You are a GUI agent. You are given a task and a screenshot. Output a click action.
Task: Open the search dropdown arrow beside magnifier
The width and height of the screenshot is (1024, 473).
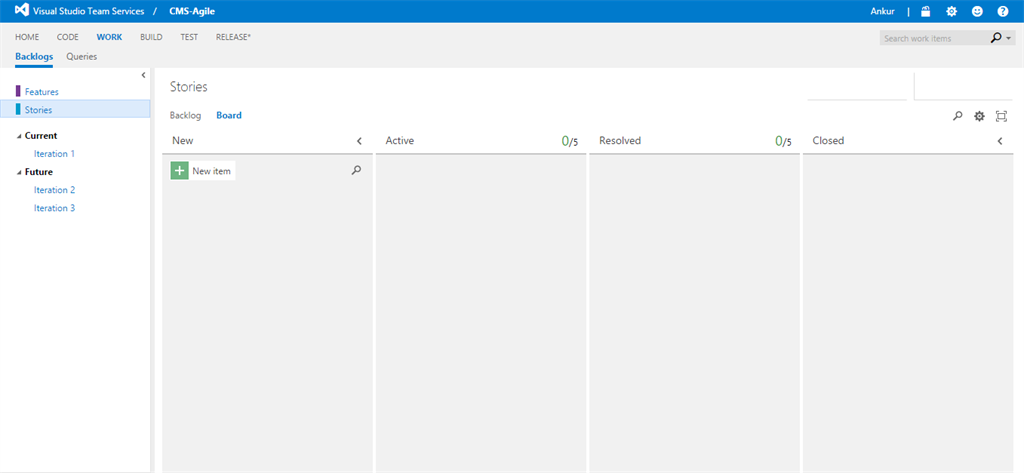[x=1009, y=39]
